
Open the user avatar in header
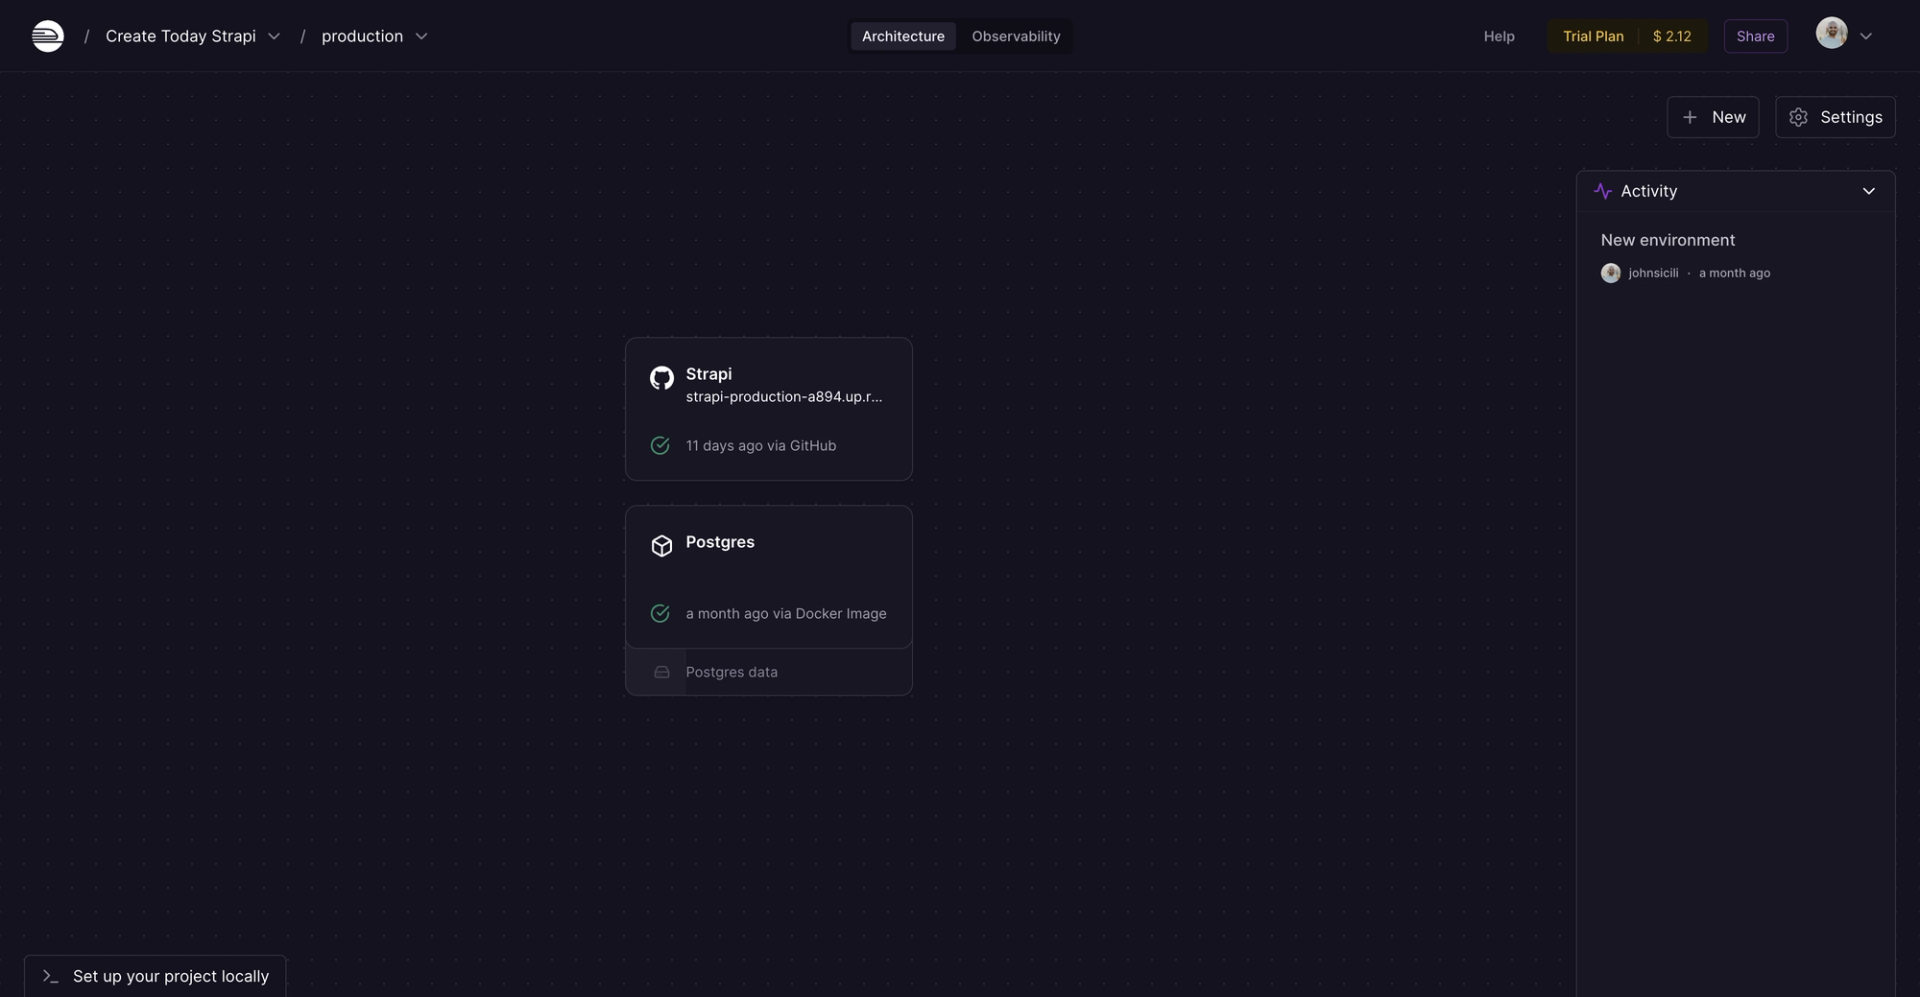[1831, 33]
